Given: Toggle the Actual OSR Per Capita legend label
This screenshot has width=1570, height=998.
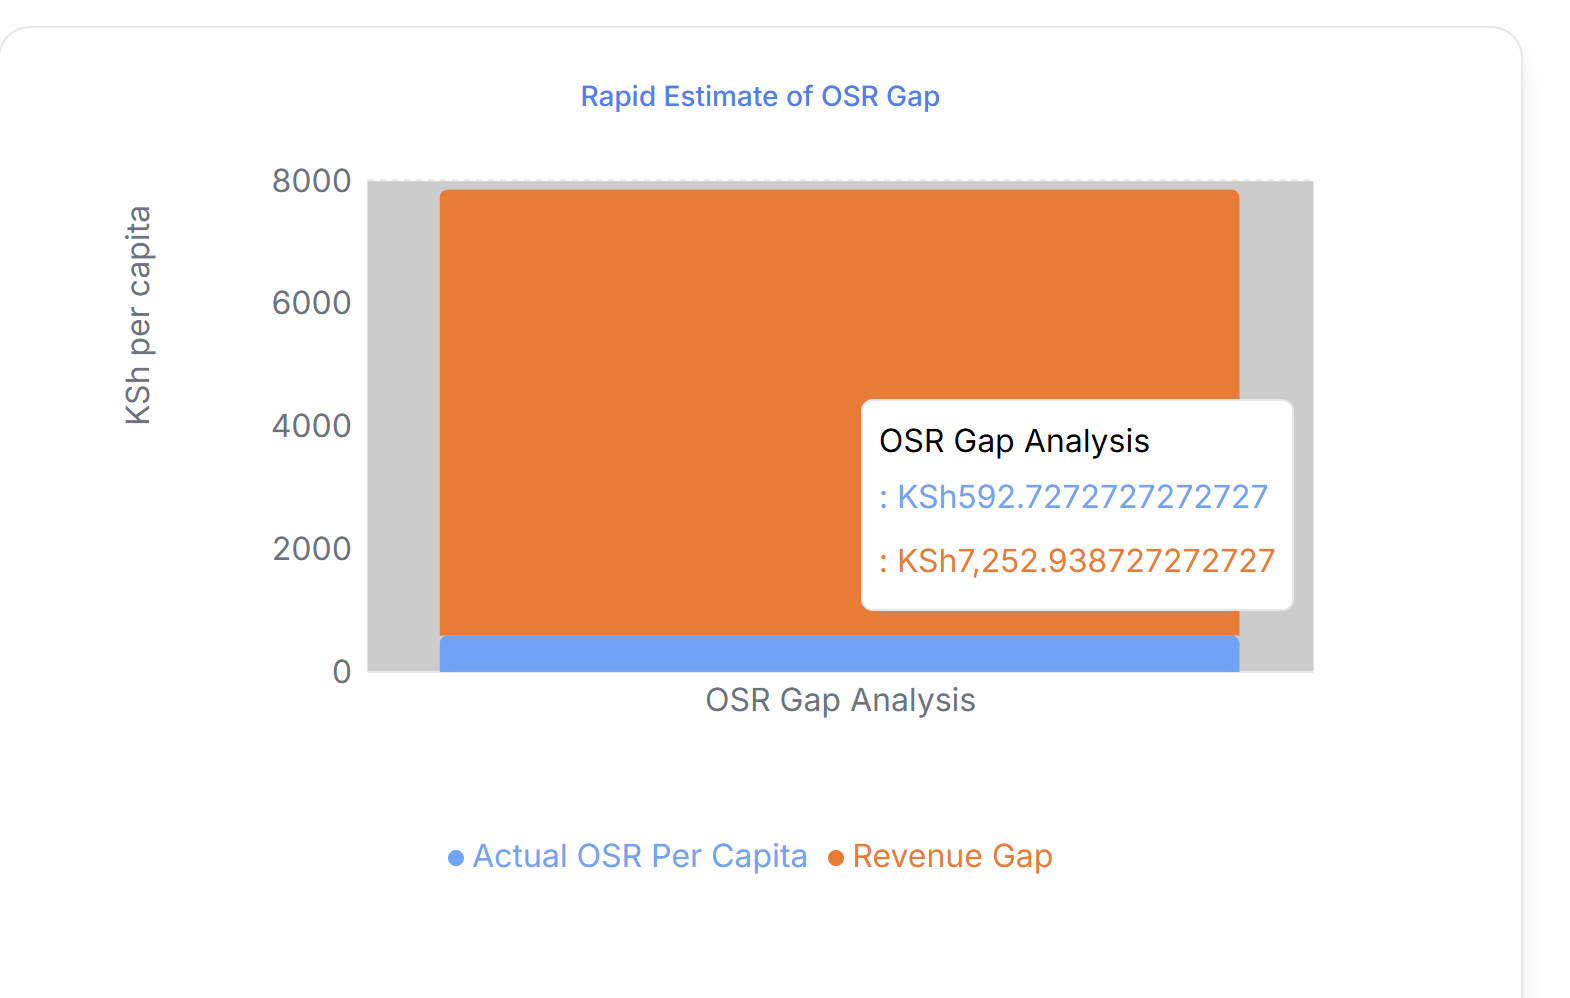Looking at the screenshot, I should coord(639,856).
